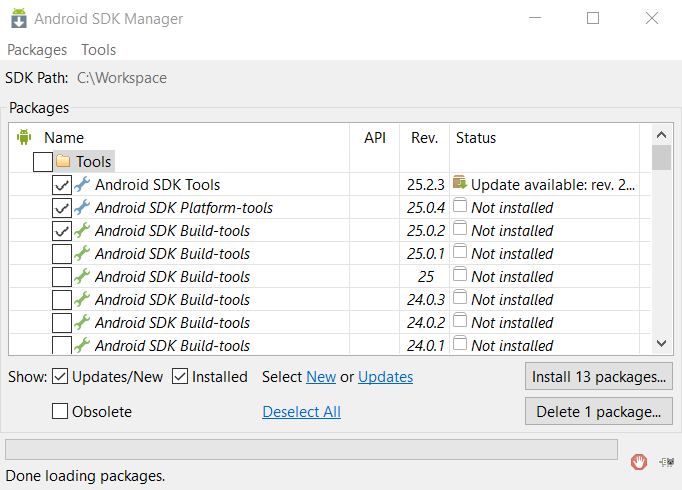Image resolution: width=682 pixels, height=490 pixels.
Task: Select the Android SDK Tools row name
Action: (158, 185)
